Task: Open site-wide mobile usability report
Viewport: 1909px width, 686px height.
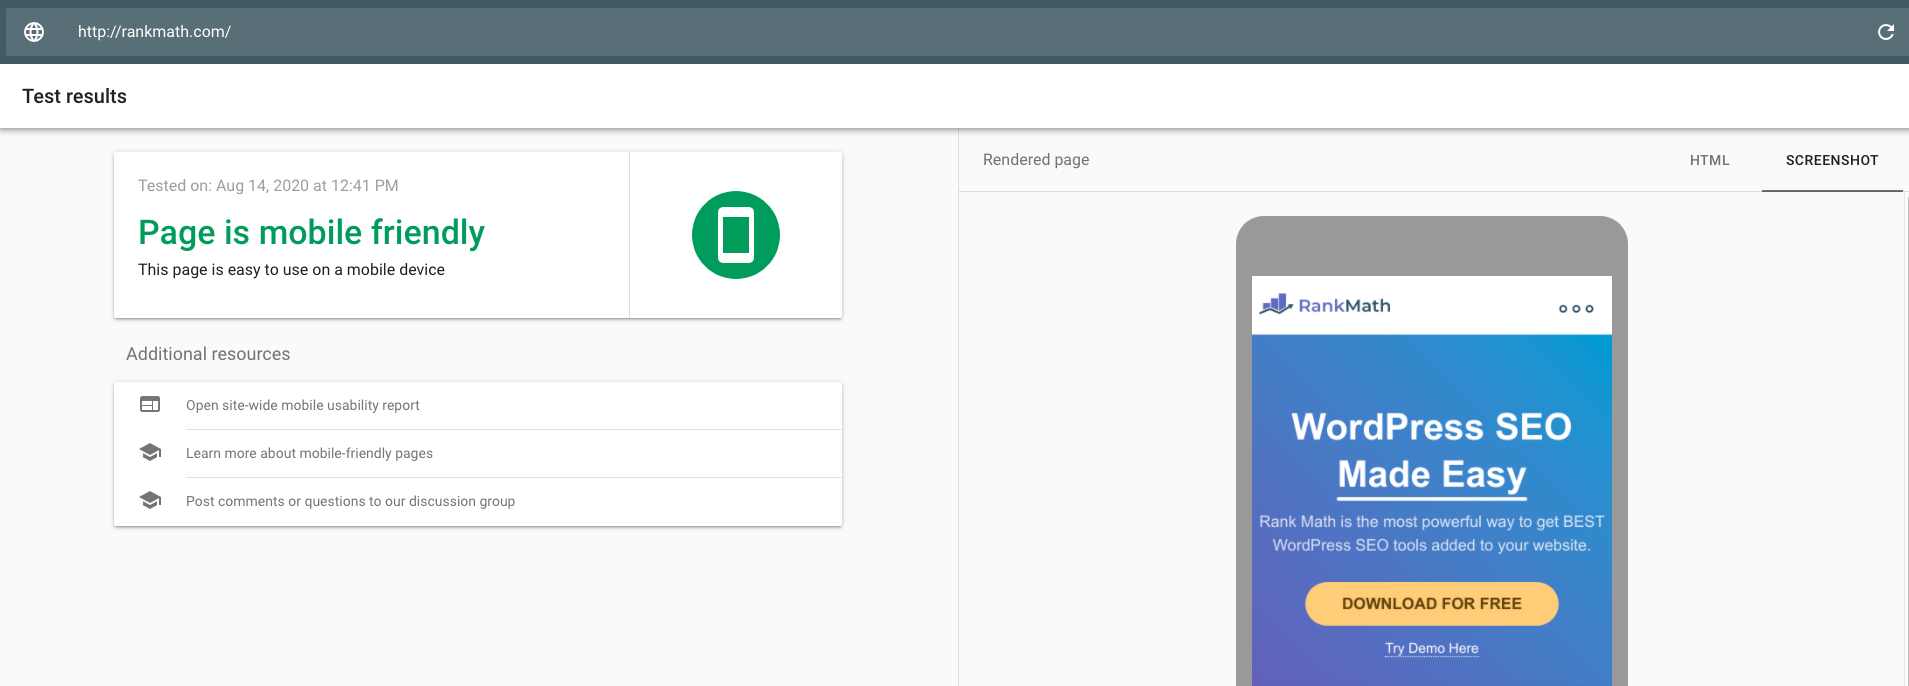Action: (303, 405)
